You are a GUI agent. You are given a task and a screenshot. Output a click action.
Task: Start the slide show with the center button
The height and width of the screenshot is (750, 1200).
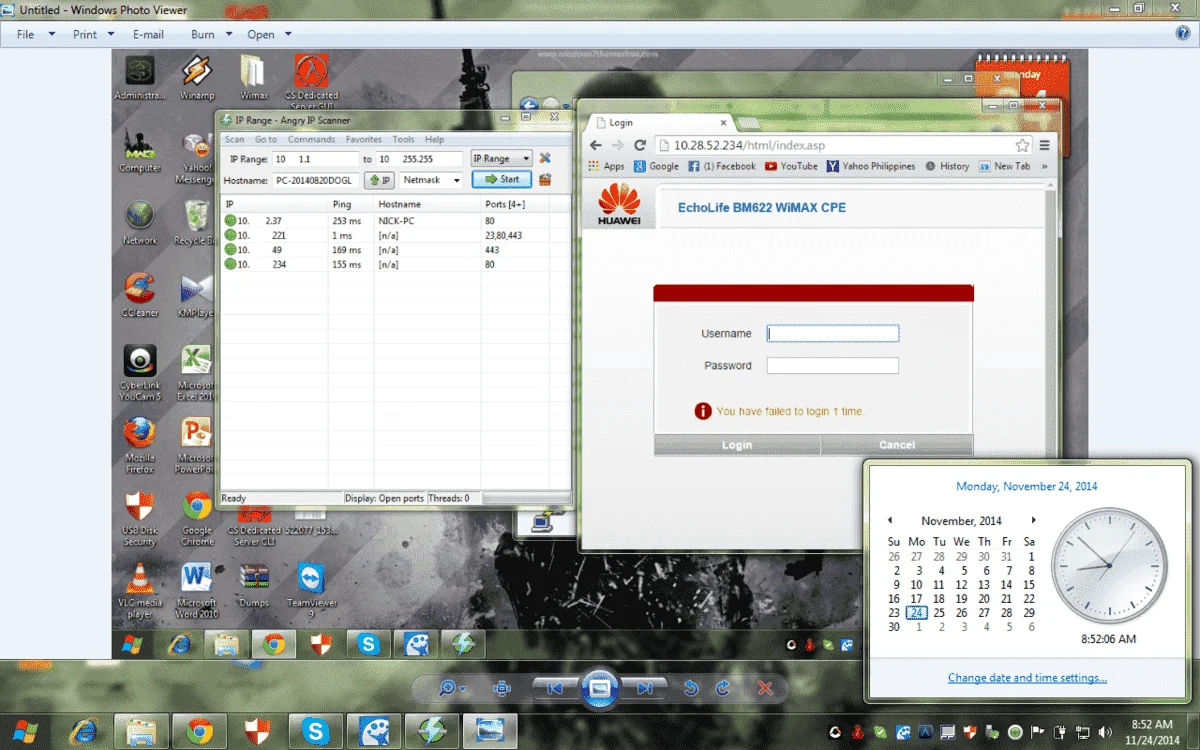click(x=600, y=688)
